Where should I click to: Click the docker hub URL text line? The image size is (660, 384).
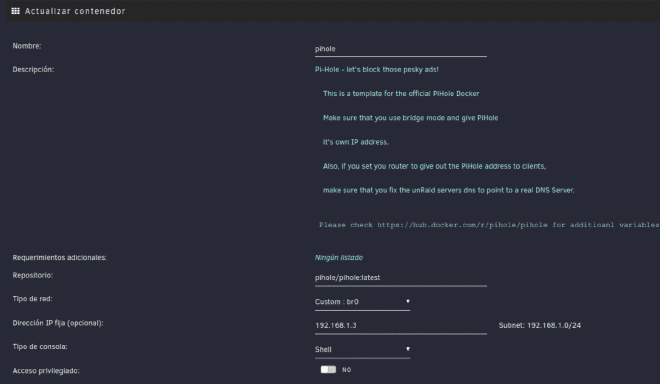click(x=489, y=225)
